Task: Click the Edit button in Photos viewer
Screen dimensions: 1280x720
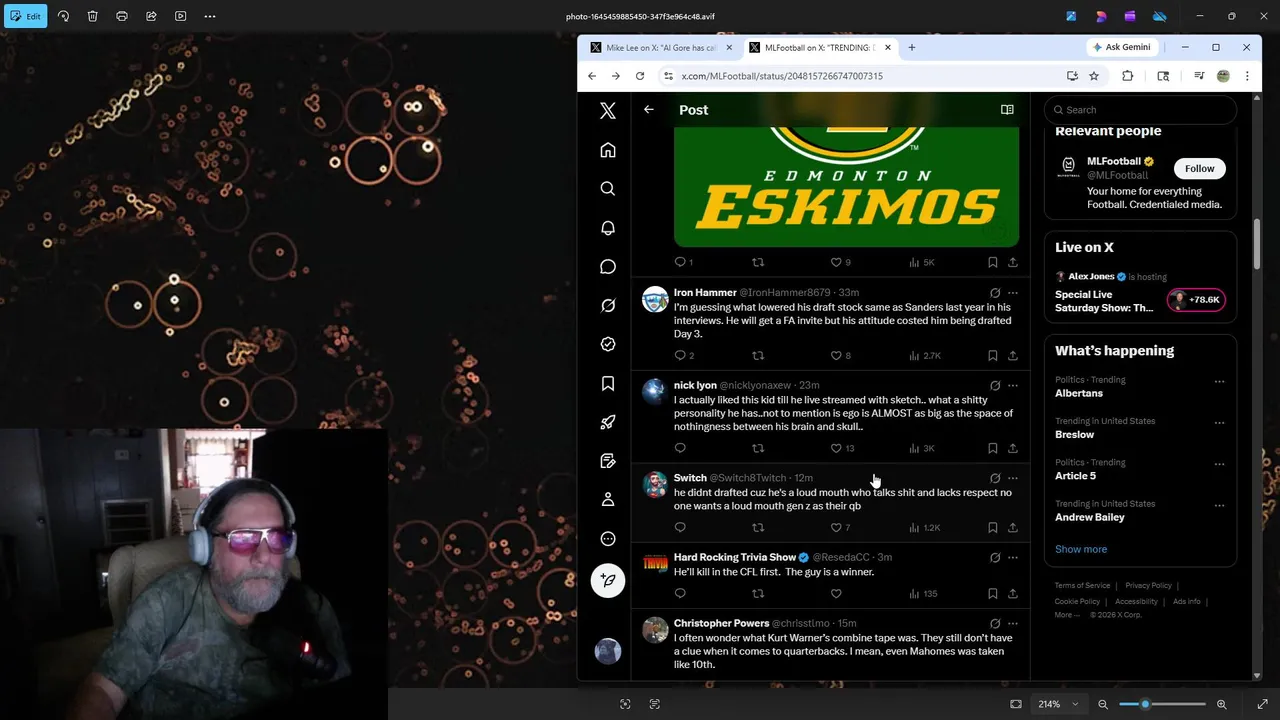Action: (24, 16)
